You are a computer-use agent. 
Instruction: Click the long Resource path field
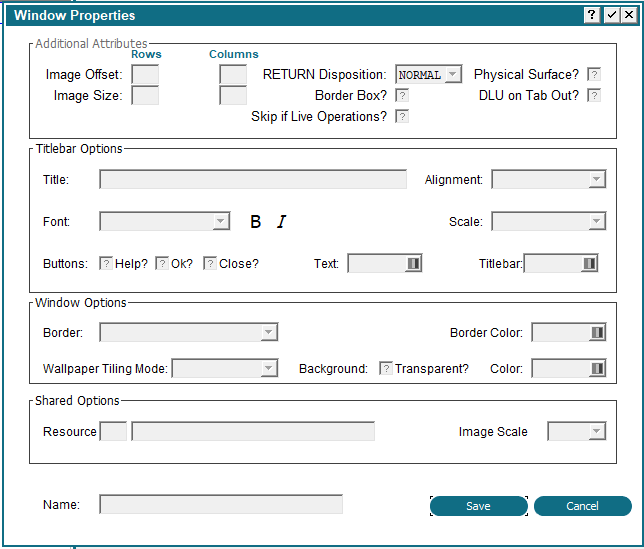coord(253,431)
